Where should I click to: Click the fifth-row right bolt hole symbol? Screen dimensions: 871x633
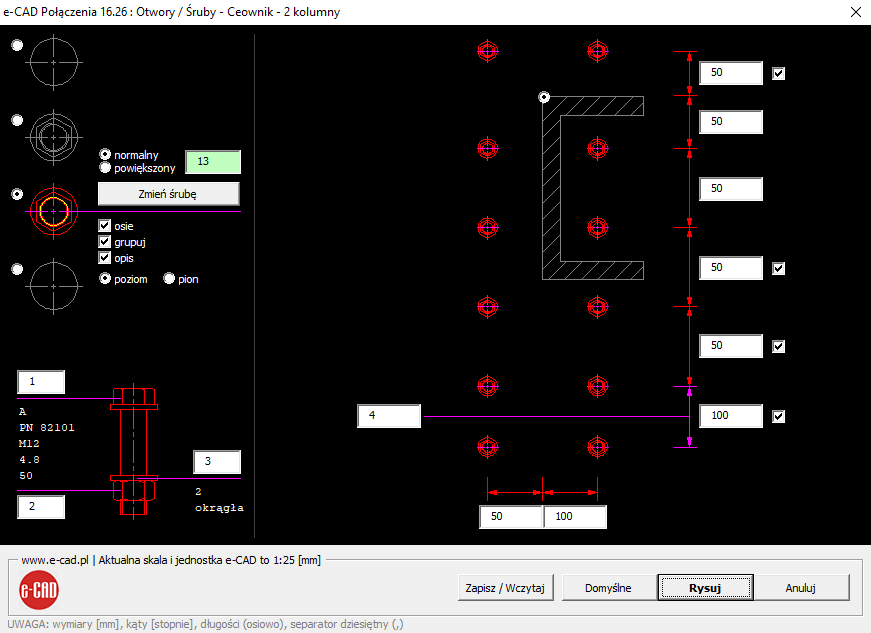click(x=598, y=386)
